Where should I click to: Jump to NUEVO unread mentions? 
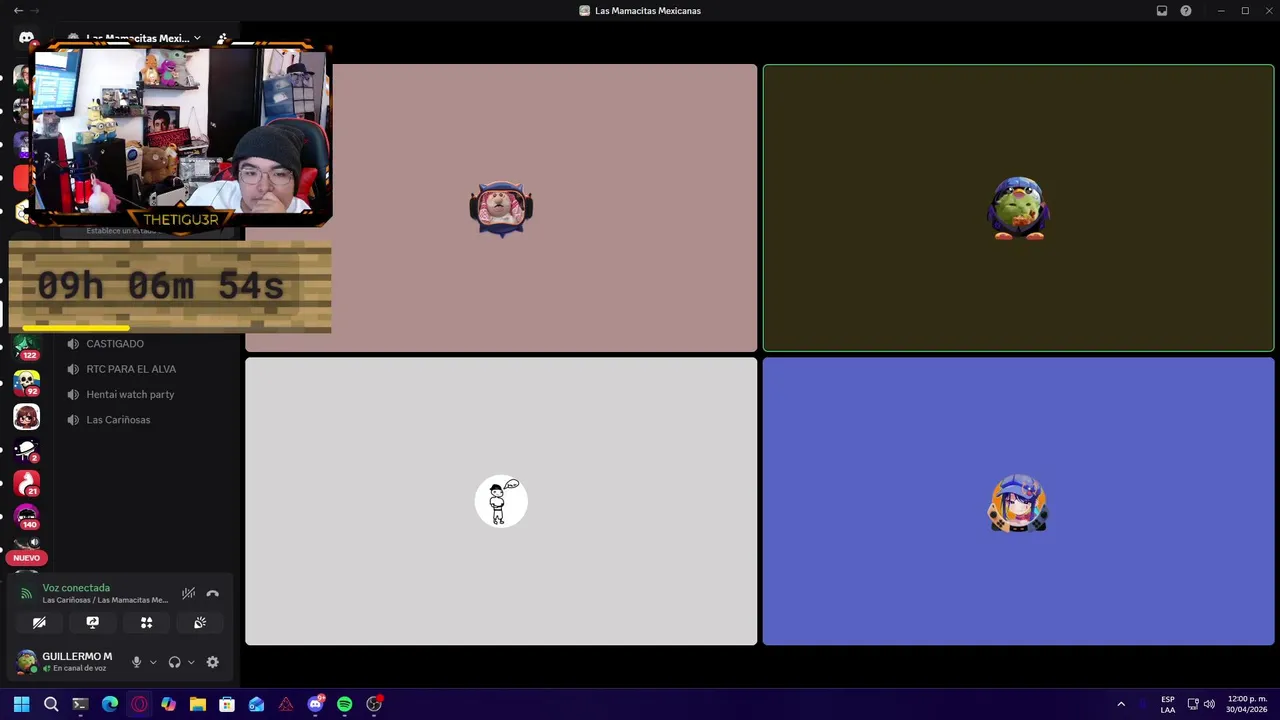coord(26,558)
